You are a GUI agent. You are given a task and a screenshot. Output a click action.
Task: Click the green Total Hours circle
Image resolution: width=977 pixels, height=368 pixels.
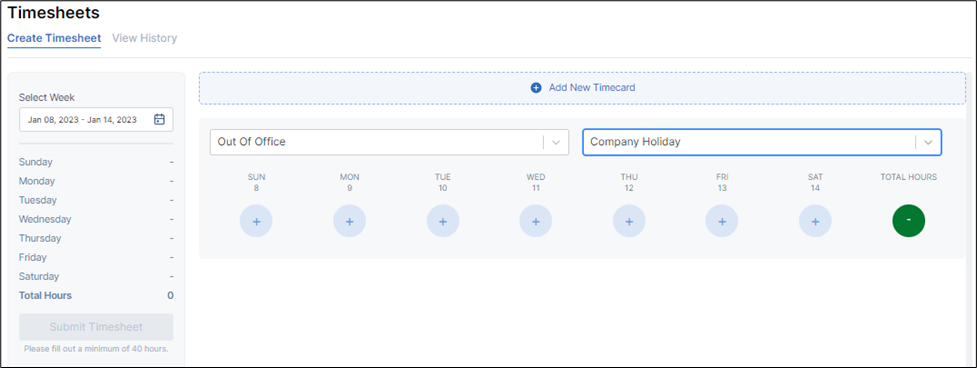tap(908, 220)
